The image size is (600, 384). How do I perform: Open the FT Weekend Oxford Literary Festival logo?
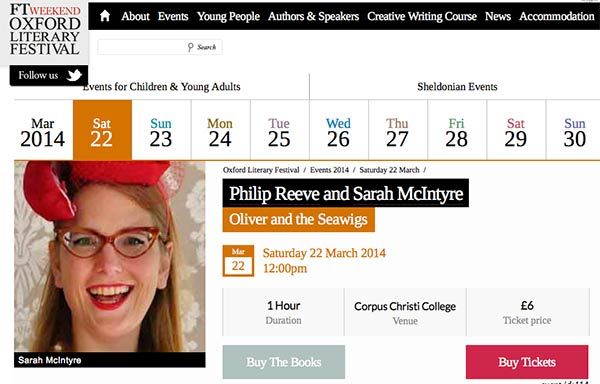pyautogui.click(x=45, y=30)
